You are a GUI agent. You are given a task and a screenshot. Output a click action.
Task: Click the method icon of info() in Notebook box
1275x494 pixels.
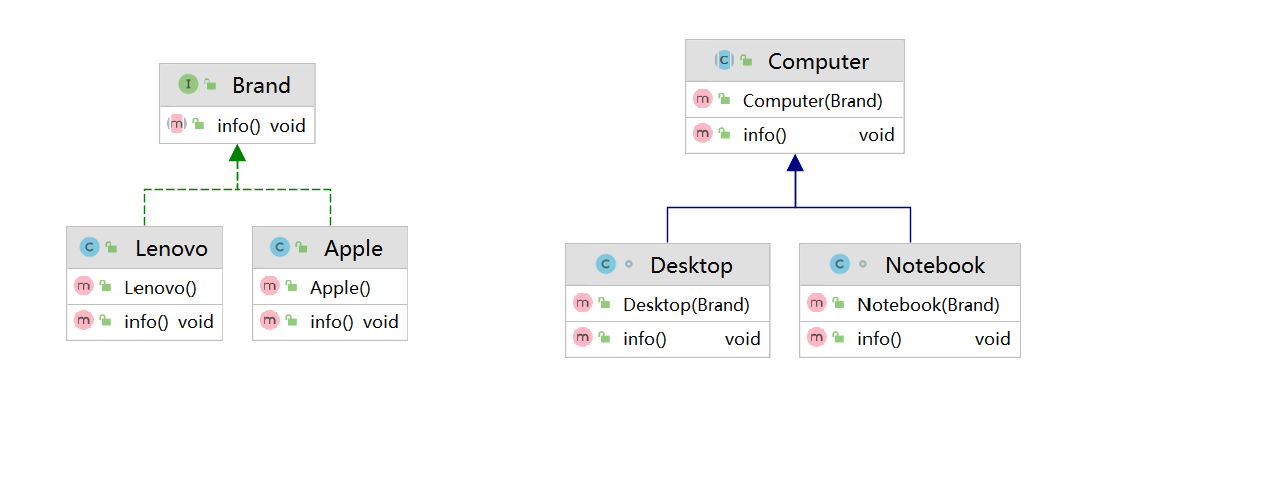[817, 338]
